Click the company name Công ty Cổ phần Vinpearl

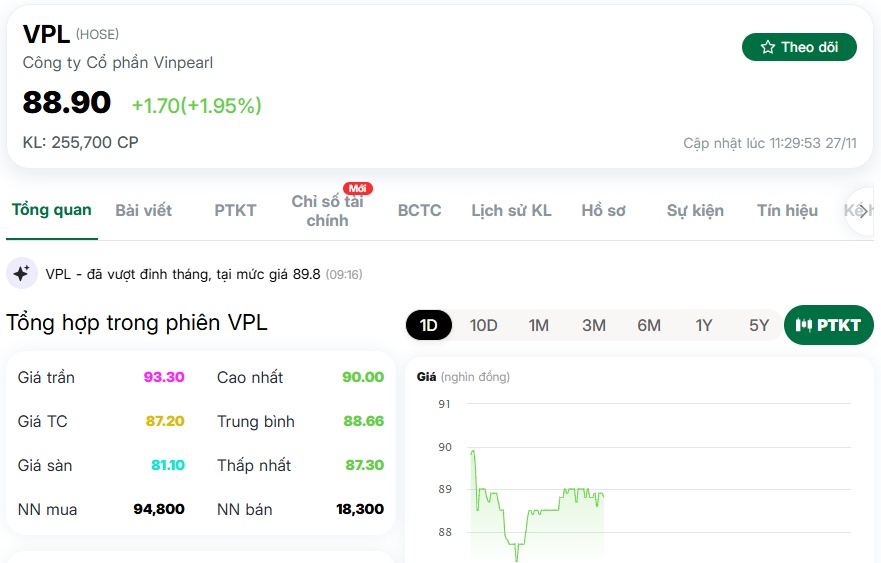(118, 62)
